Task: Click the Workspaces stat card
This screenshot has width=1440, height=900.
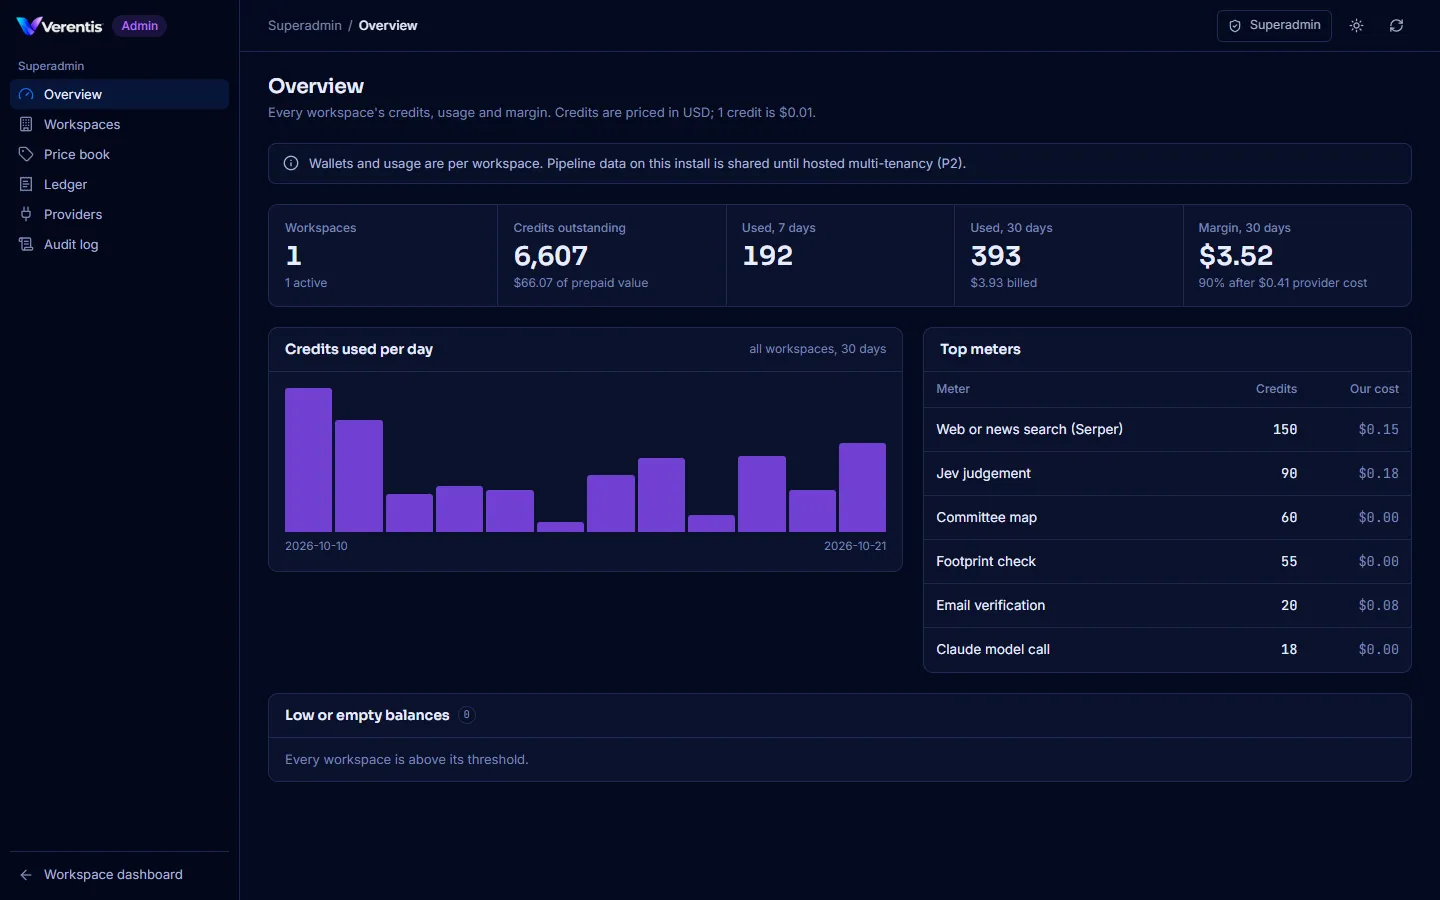Action: coord(383,255)
